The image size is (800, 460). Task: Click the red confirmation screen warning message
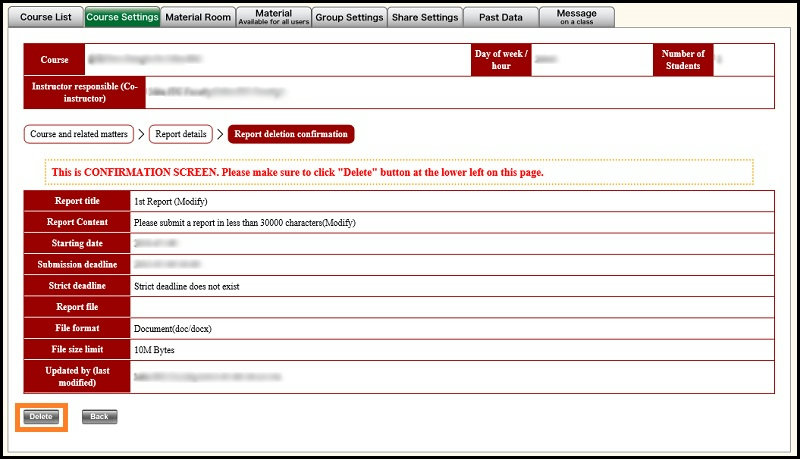pos(297,173)
